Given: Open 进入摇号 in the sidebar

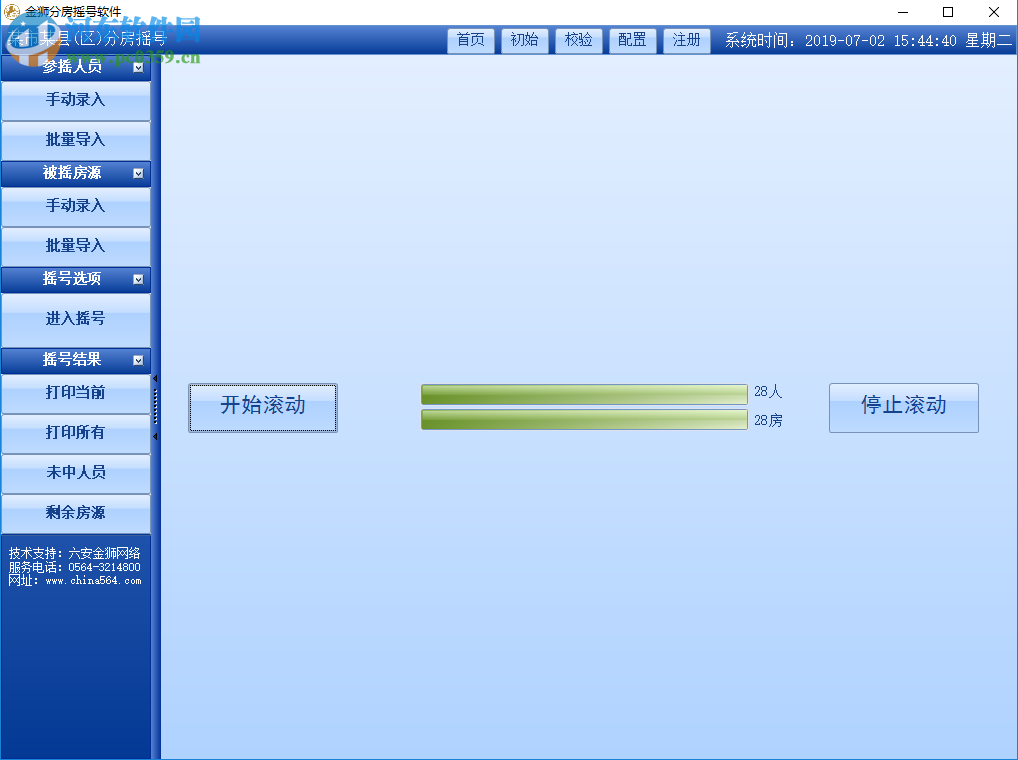Looking at the screenshot, I should click(76, 319).
